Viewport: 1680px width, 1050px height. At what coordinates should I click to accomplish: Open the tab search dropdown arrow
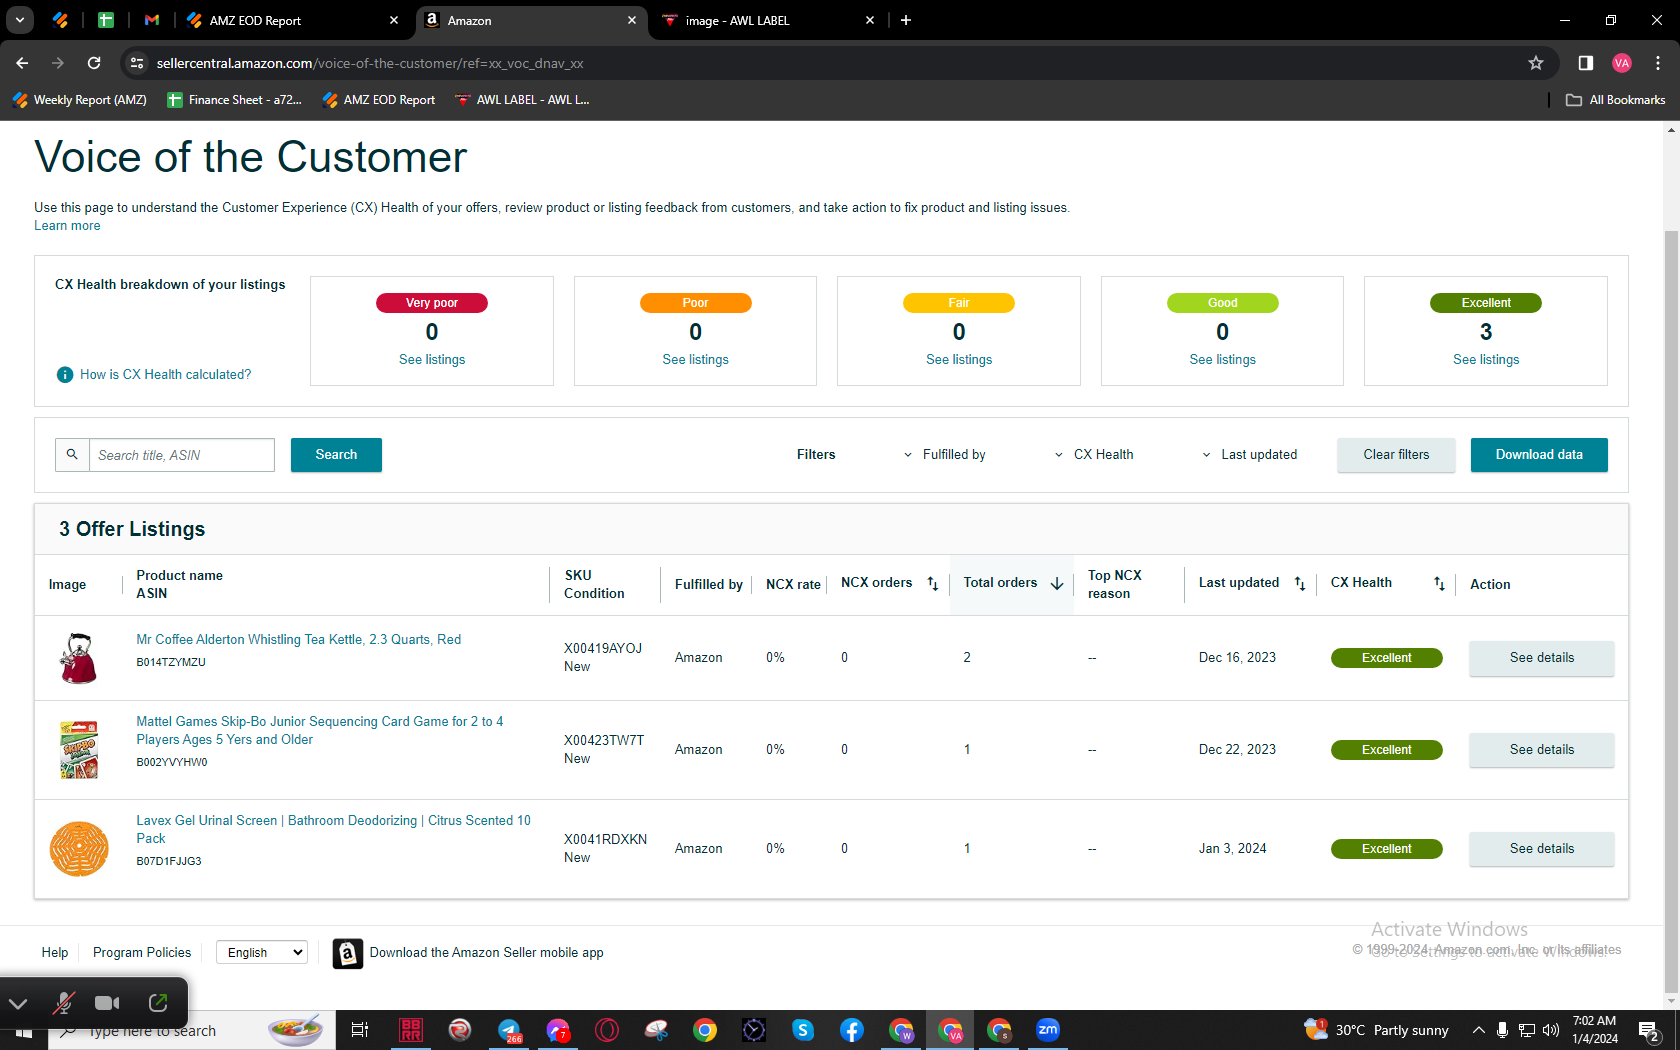coord(19,20)
